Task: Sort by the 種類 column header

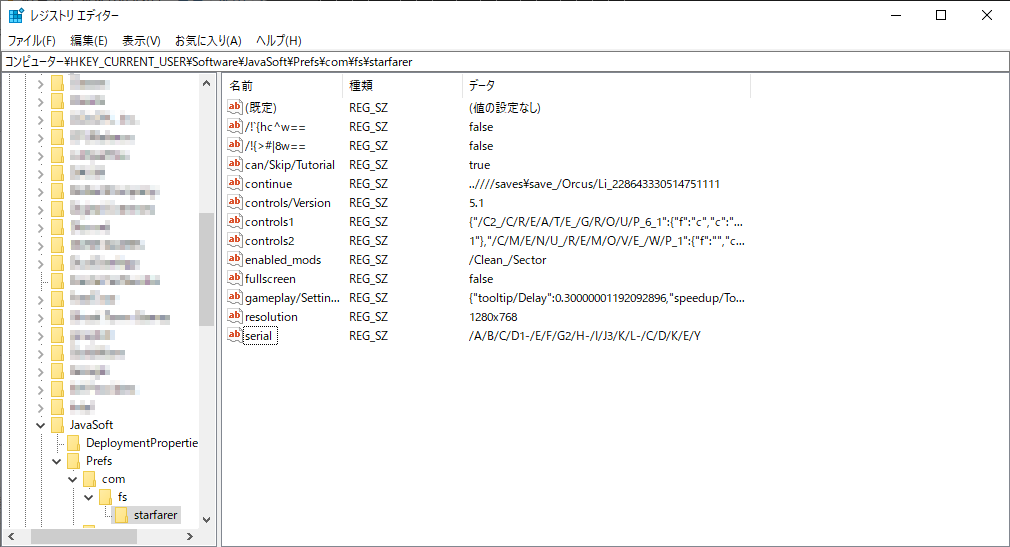Action: (403, 85)
